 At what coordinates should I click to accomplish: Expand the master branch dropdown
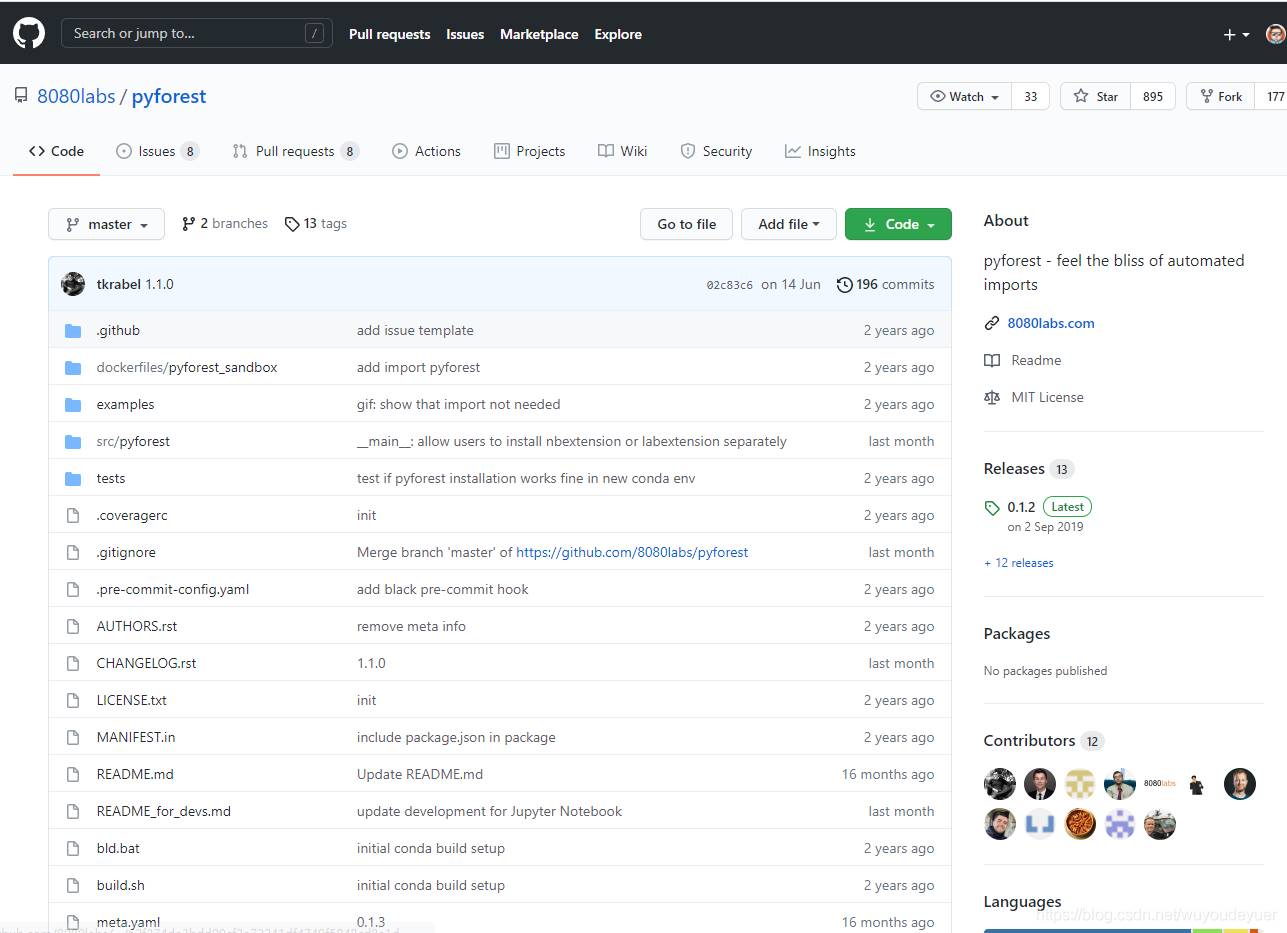tap(106, 224)
